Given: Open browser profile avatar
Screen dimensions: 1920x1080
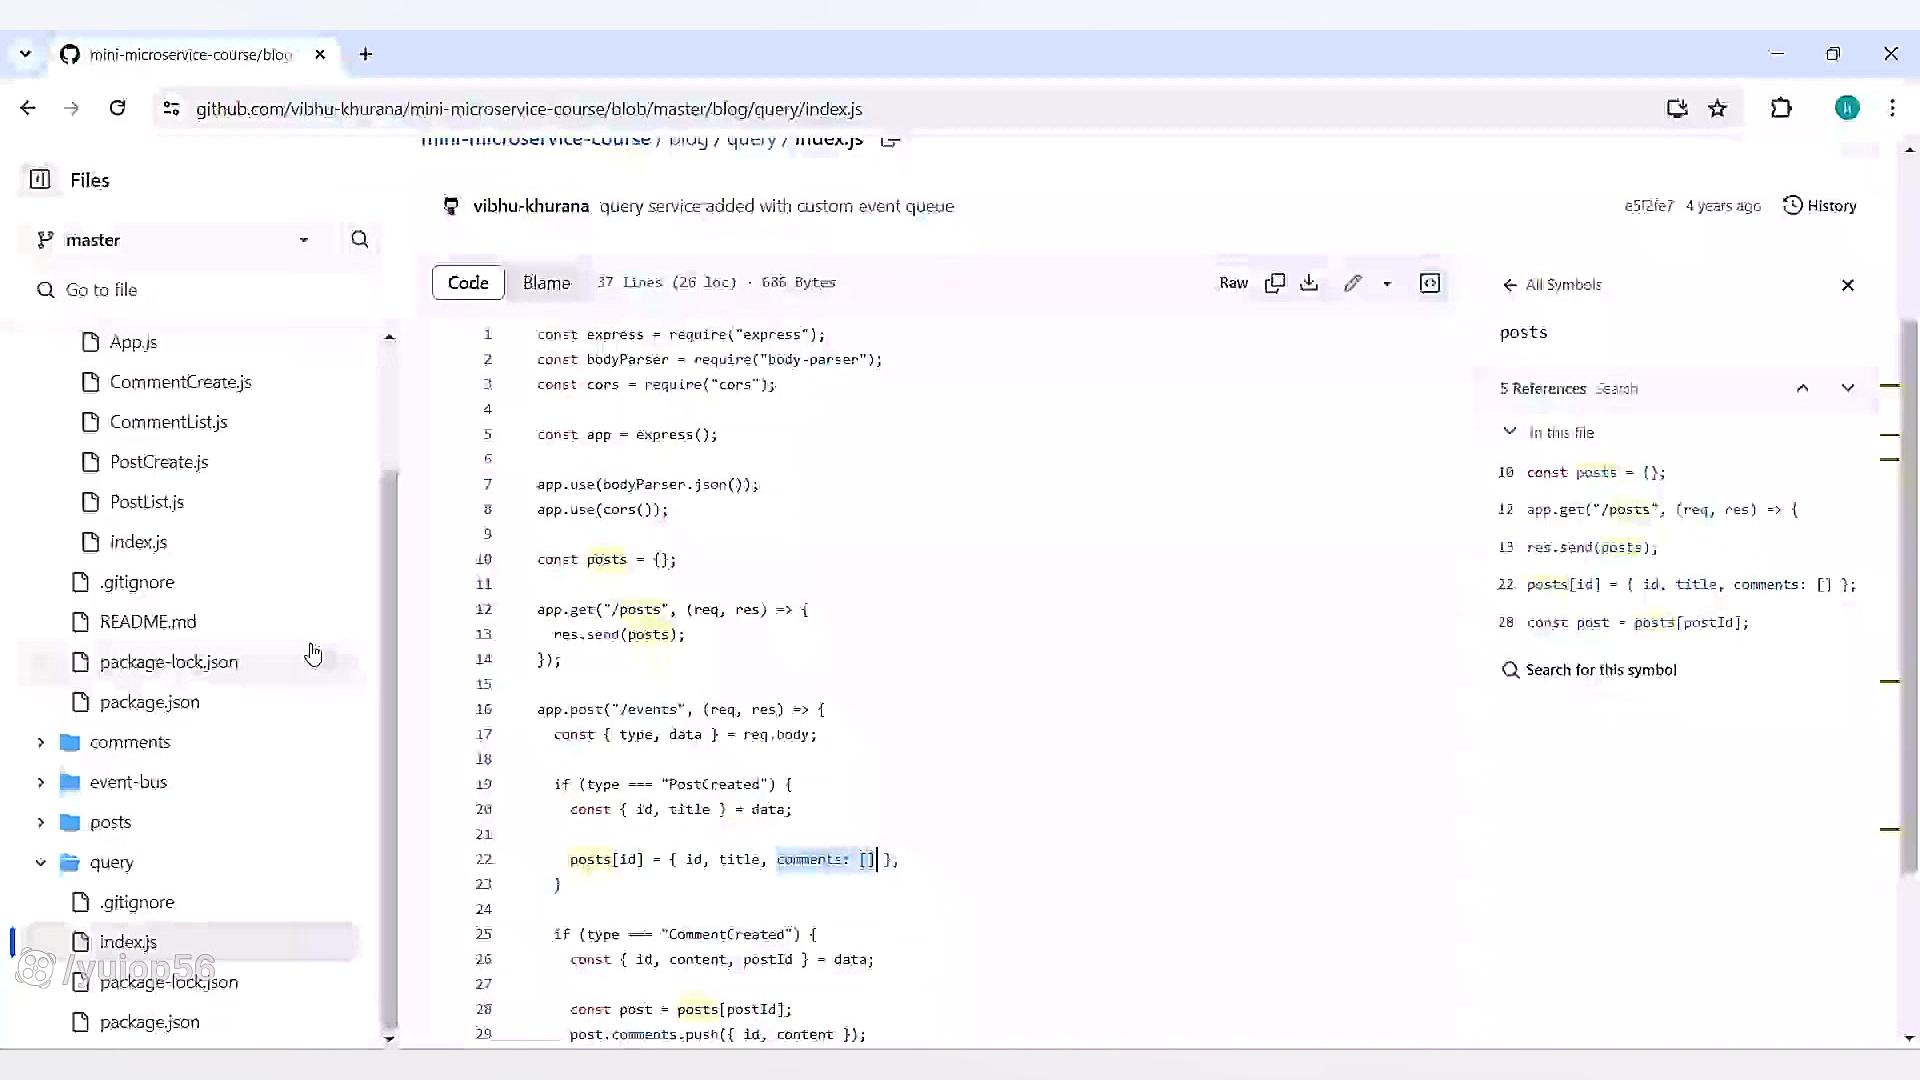Looking at the screenshot, I should pos(1847,108).
